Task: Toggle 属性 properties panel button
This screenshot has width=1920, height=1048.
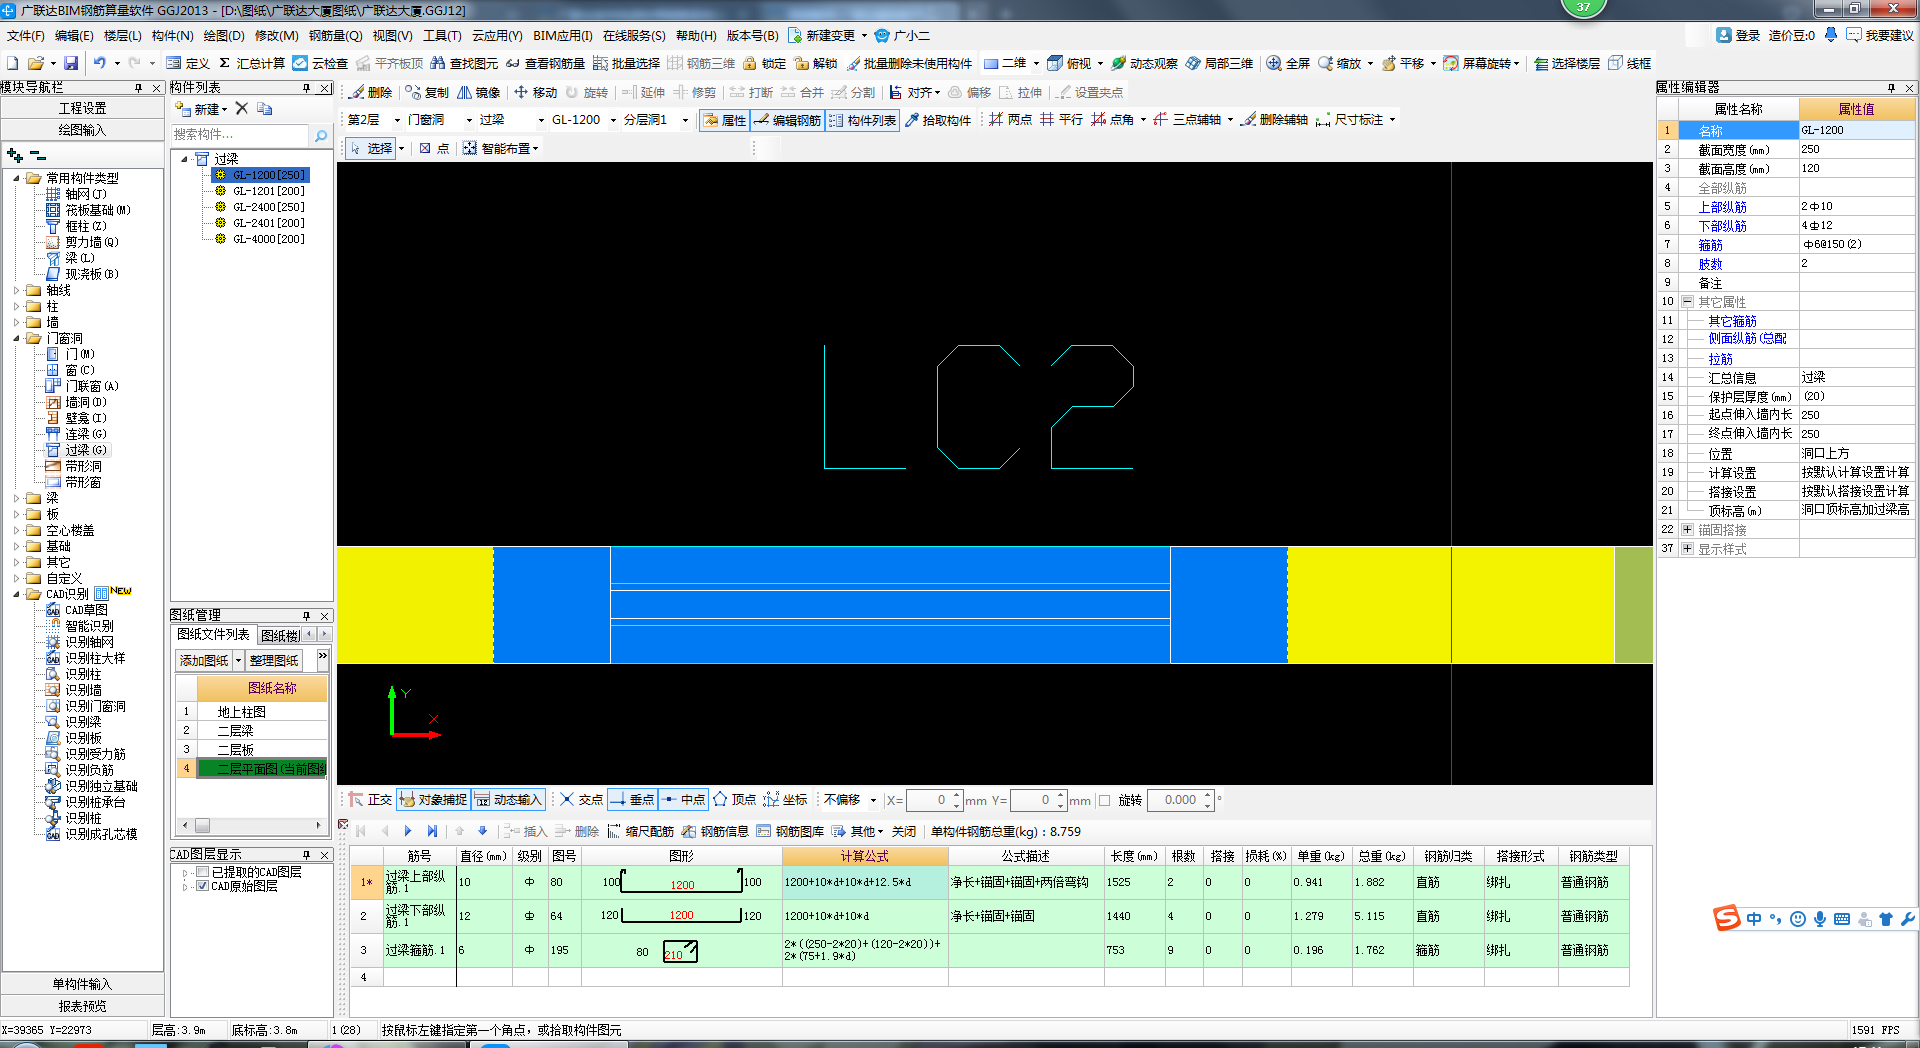Action: (724, 120)
